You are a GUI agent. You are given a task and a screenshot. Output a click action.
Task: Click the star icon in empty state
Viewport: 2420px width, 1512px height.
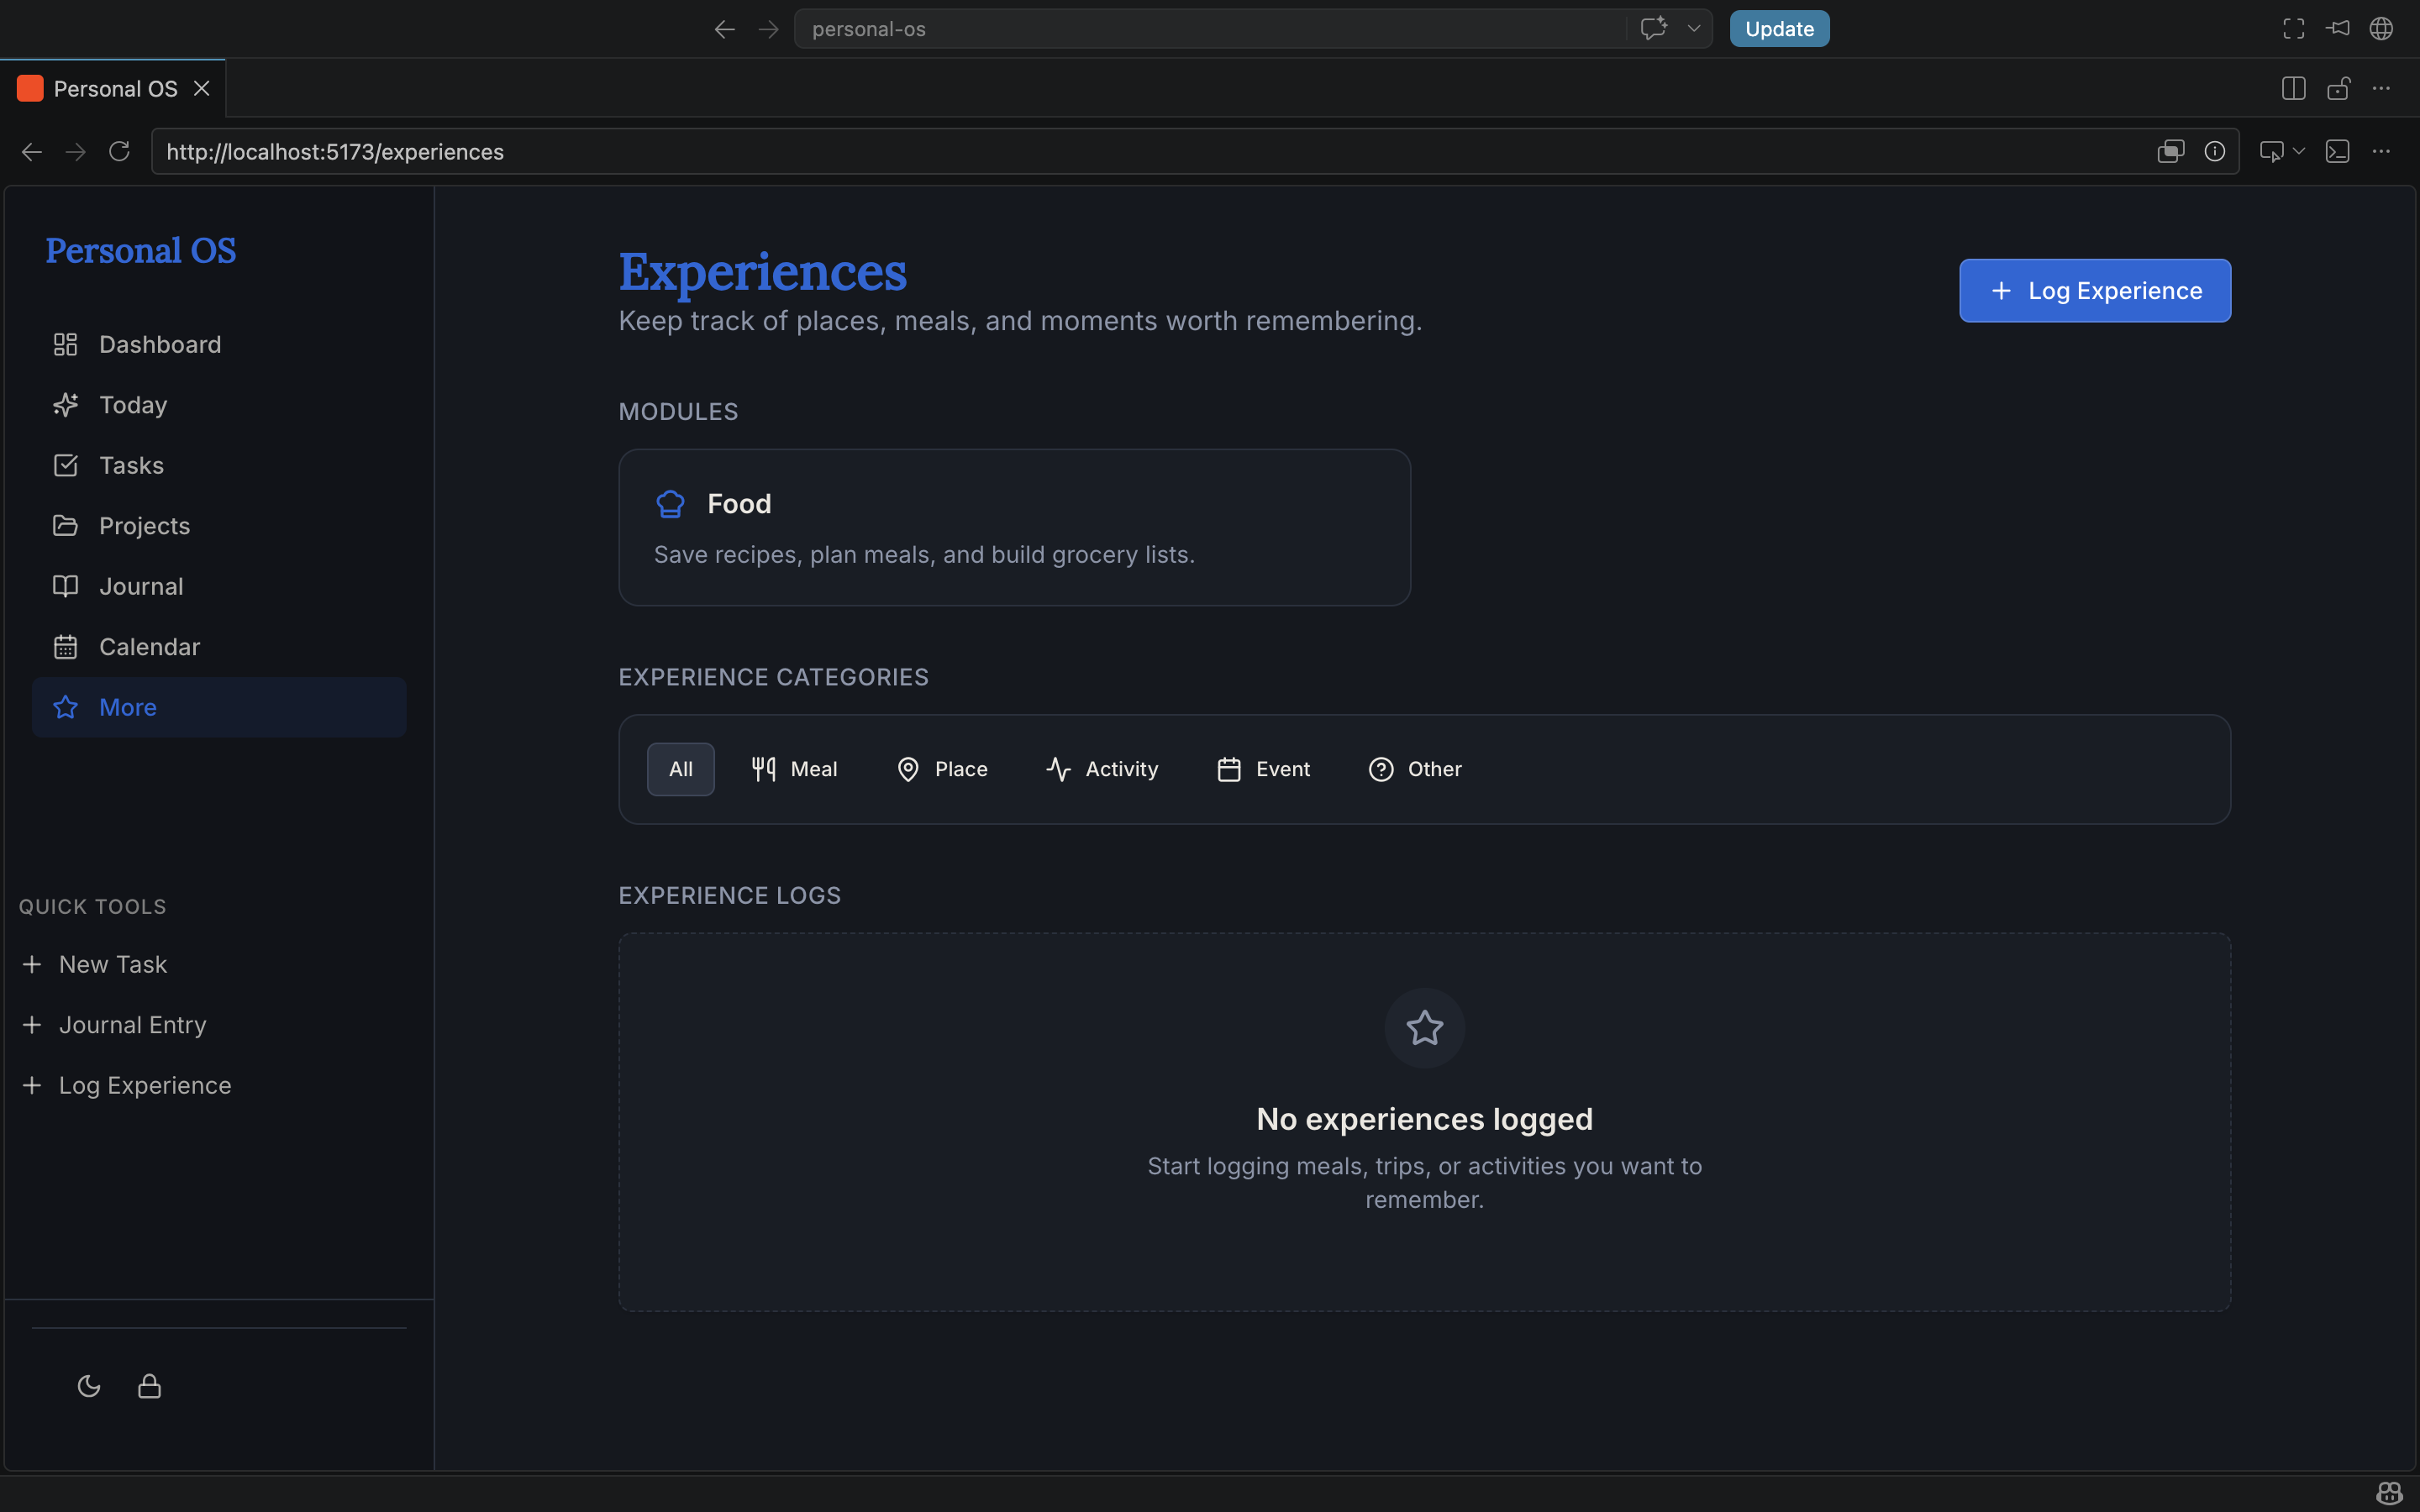[x=1424, y=1028]
